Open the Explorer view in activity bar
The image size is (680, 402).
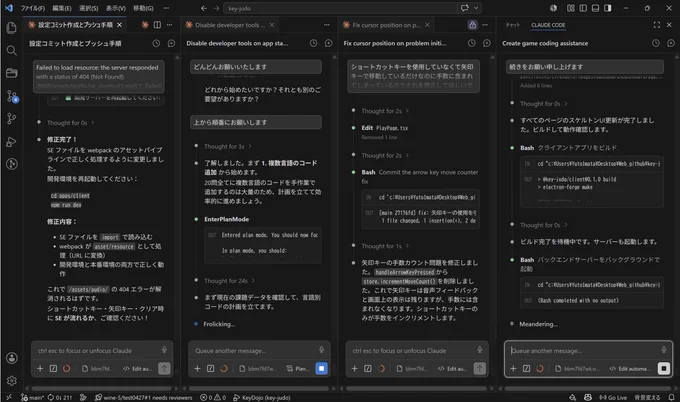click(12, 28)
